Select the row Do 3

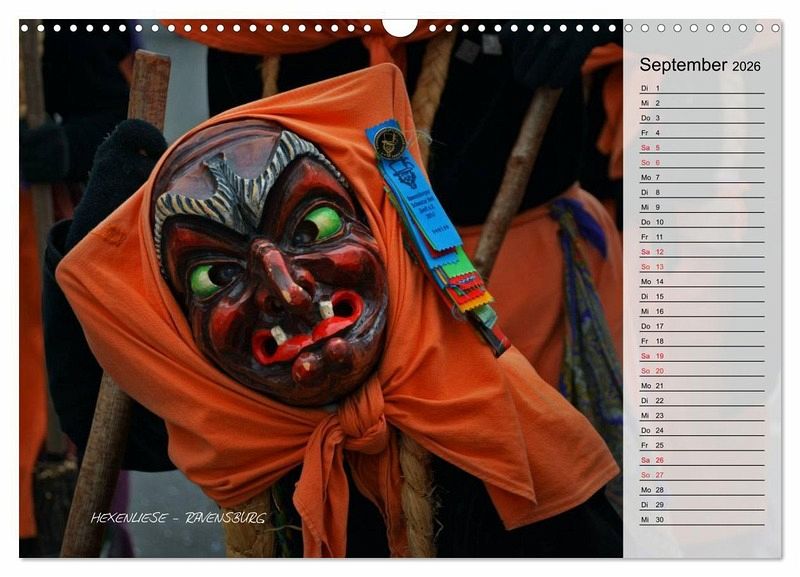(x=702, y=118)
